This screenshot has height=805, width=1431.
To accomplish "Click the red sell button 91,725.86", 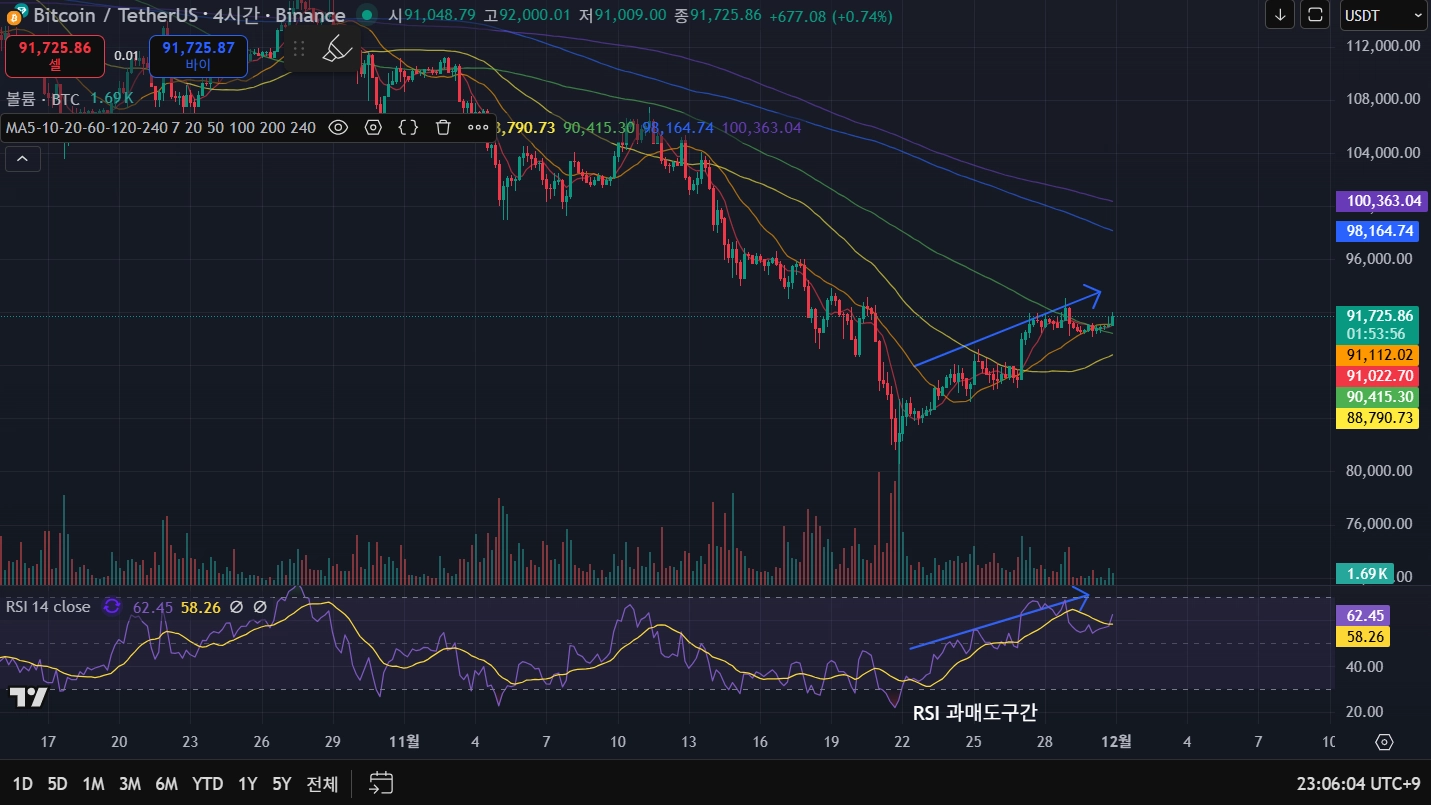I will coord(55,56).
